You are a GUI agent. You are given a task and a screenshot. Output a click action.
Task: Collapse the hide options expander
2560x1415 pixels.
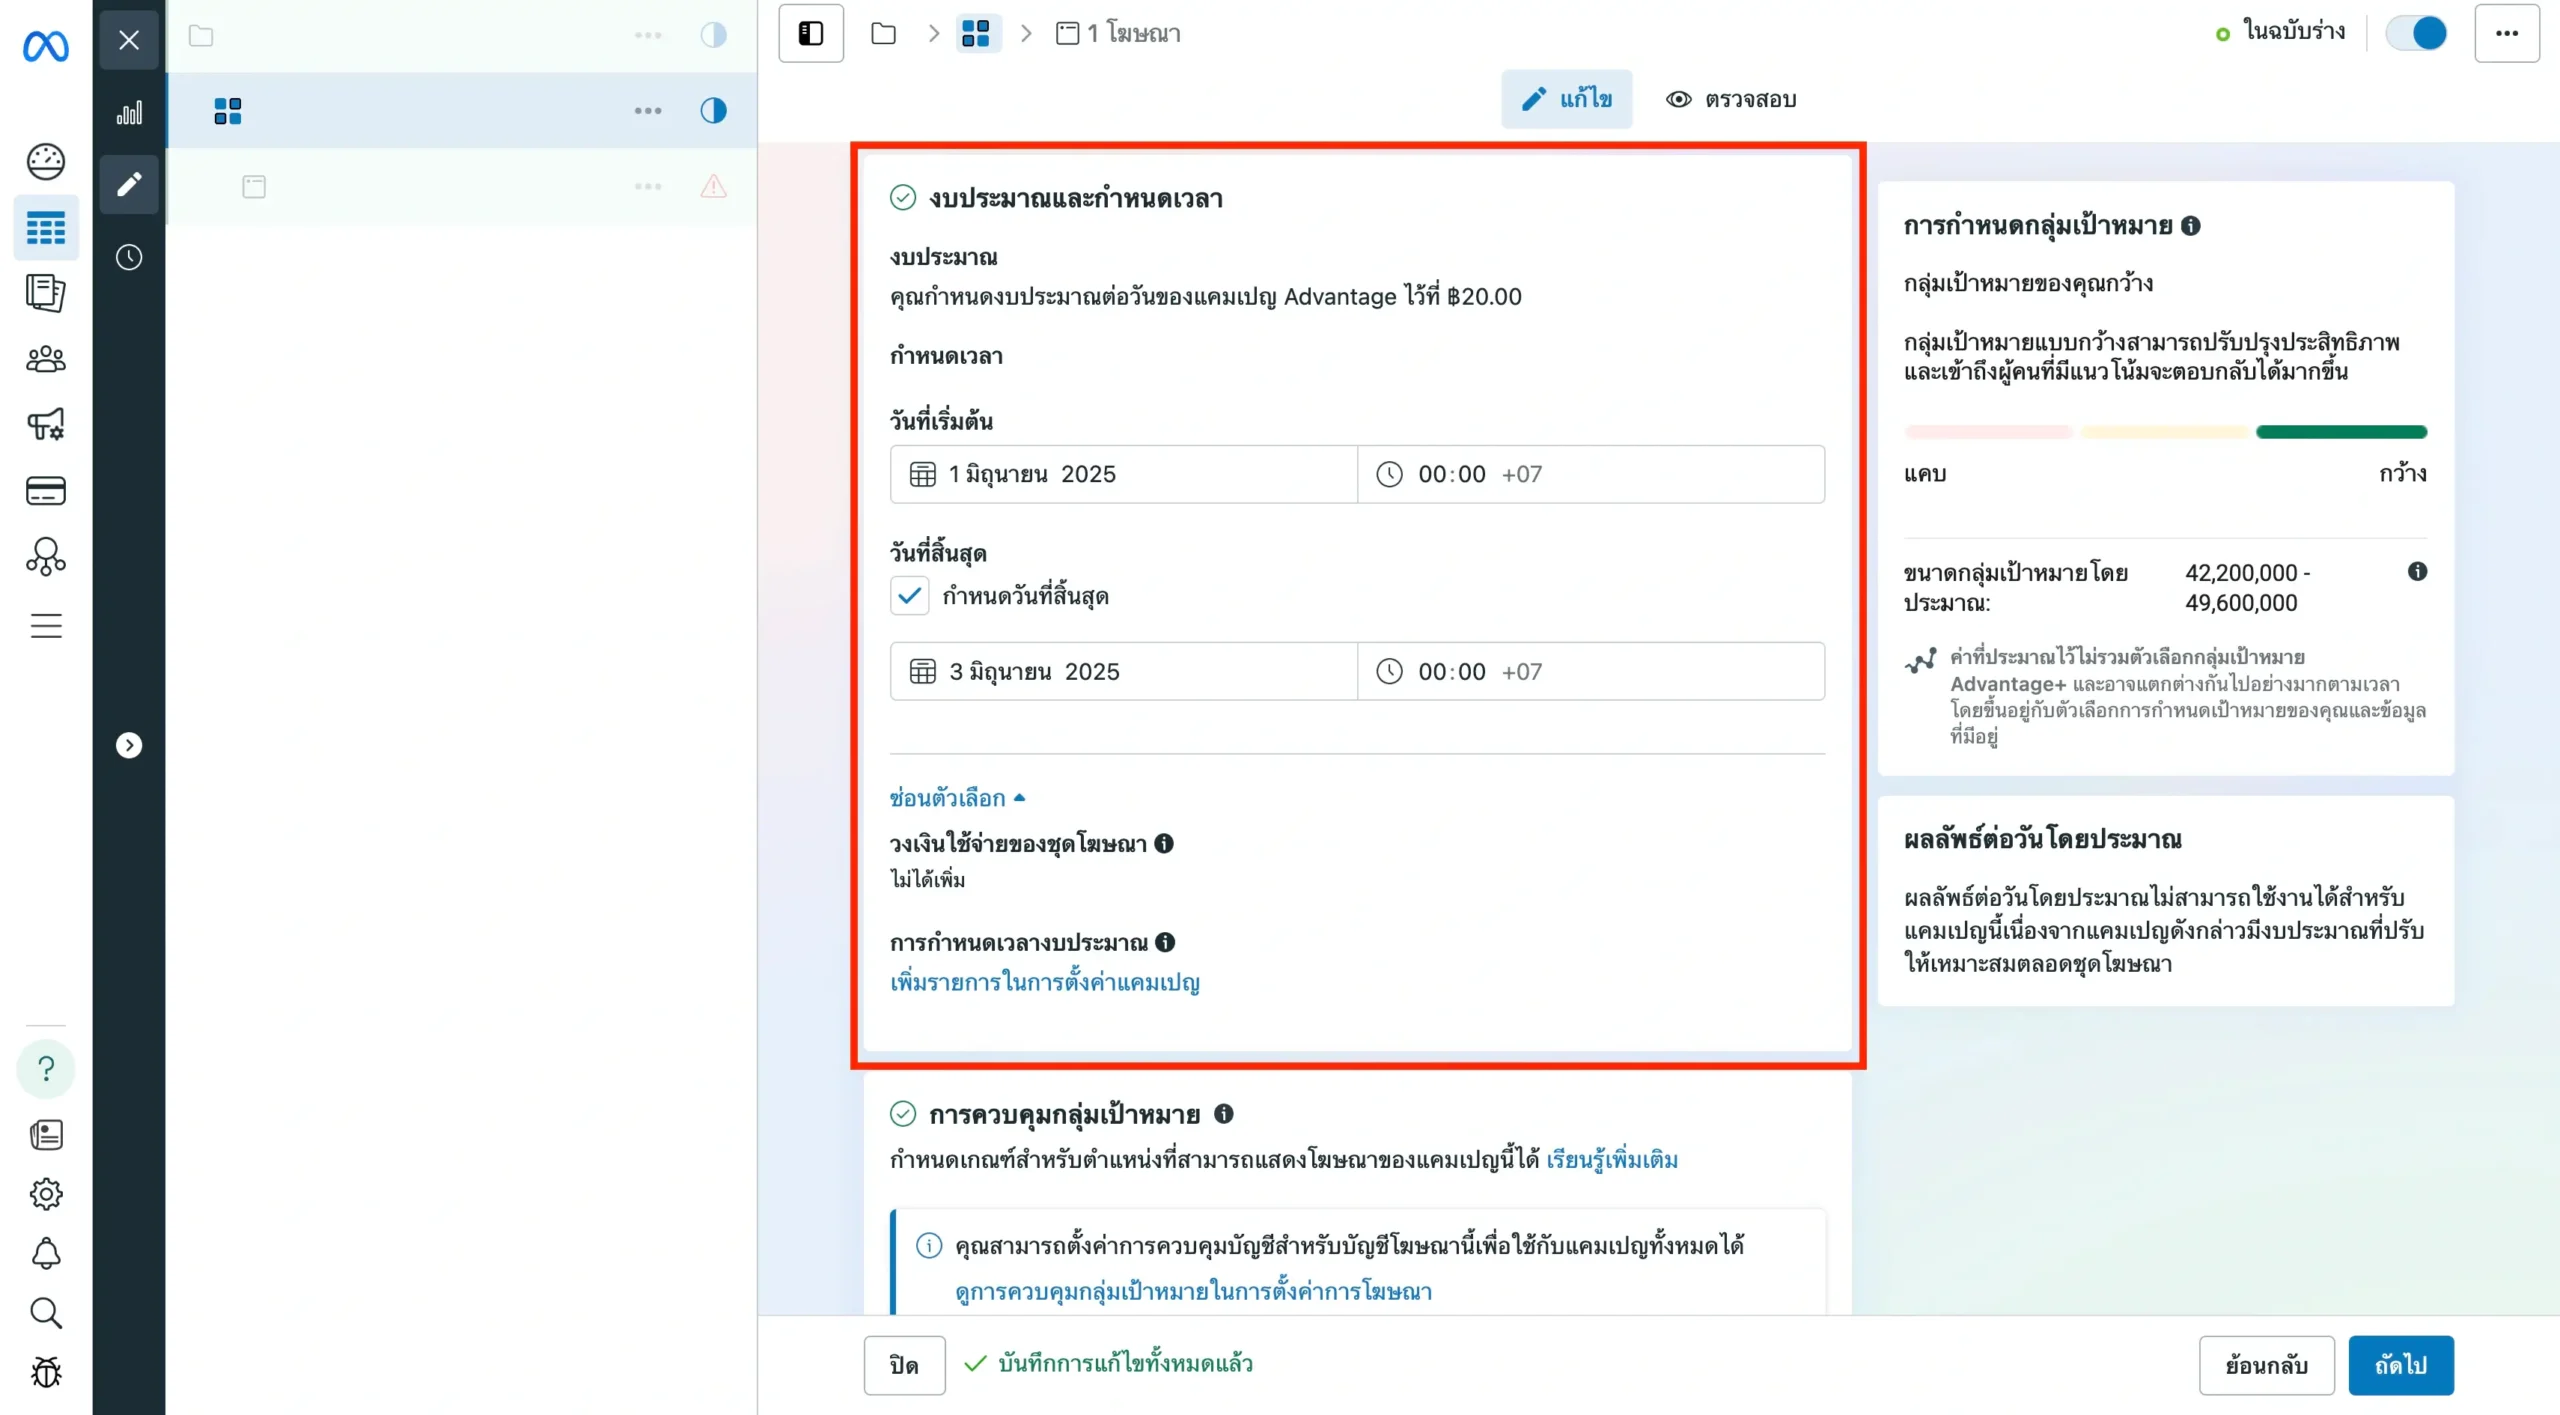(956, 798)
